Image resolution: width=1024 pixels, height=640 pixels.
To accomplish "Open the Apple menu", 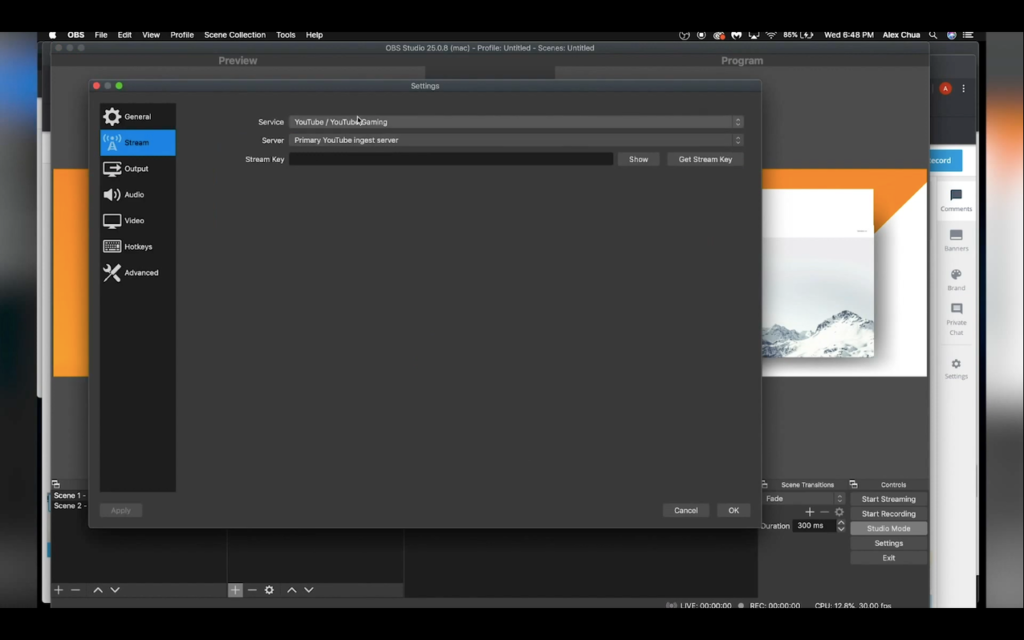I will pos(53,35).
